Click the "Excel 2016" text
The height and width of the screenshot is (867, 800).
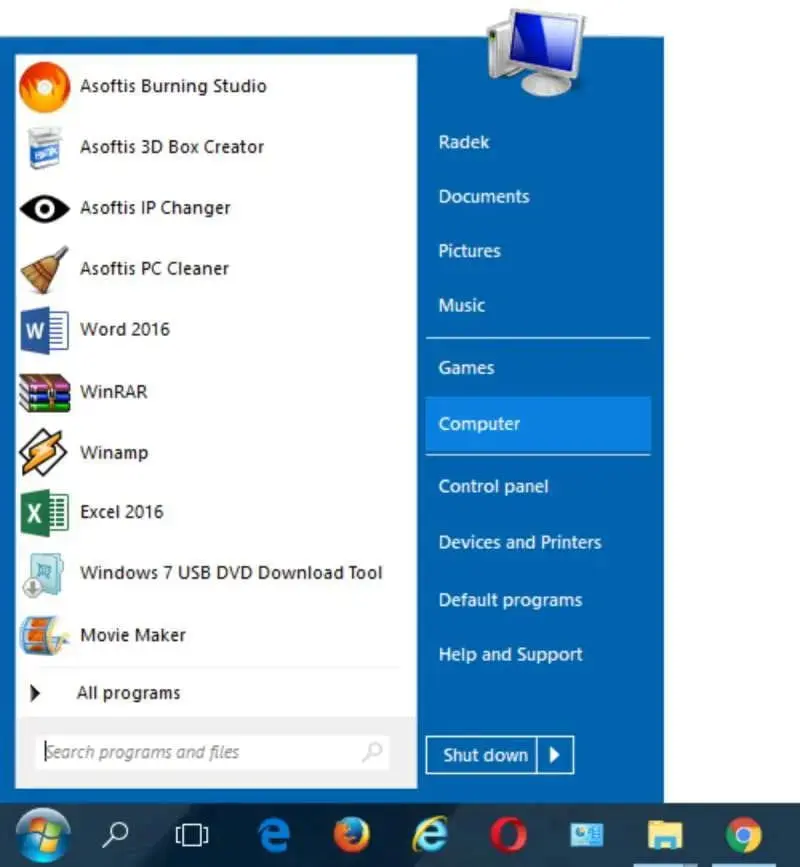[x=122, y=512]
